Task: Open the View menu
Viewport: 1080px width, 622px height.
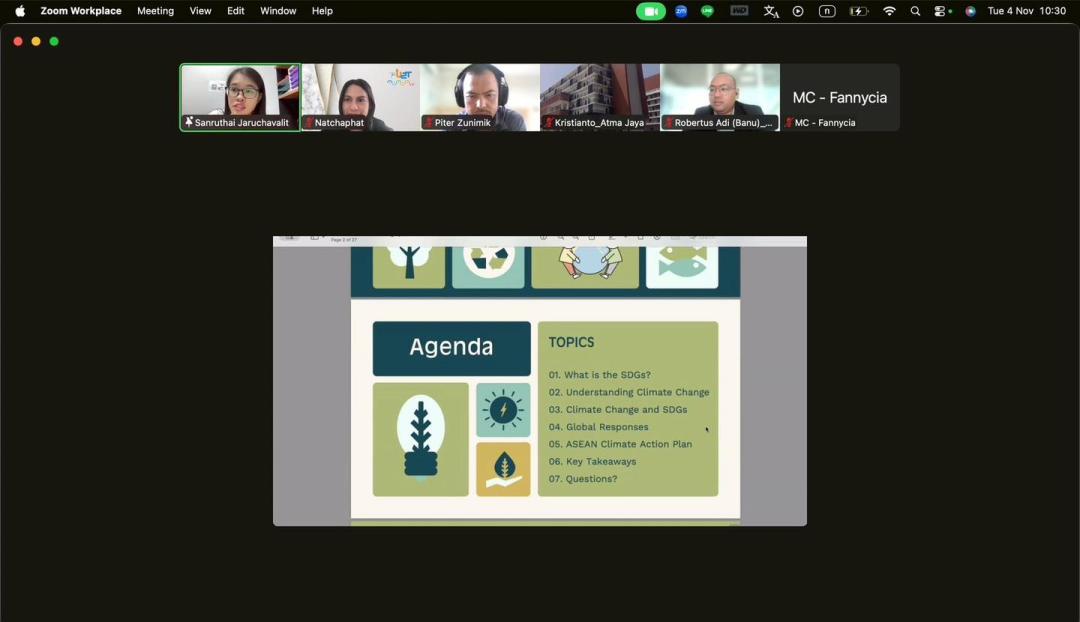Action: point(200,11)
